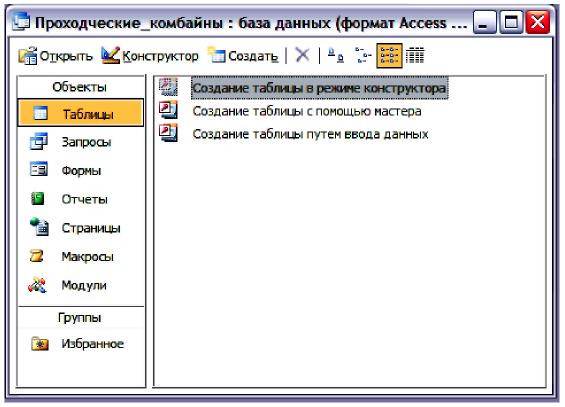The height and width of the screenshot is (407, 565).
Task: Click the constructor-mode table shortcut icon
Action: 168,87
